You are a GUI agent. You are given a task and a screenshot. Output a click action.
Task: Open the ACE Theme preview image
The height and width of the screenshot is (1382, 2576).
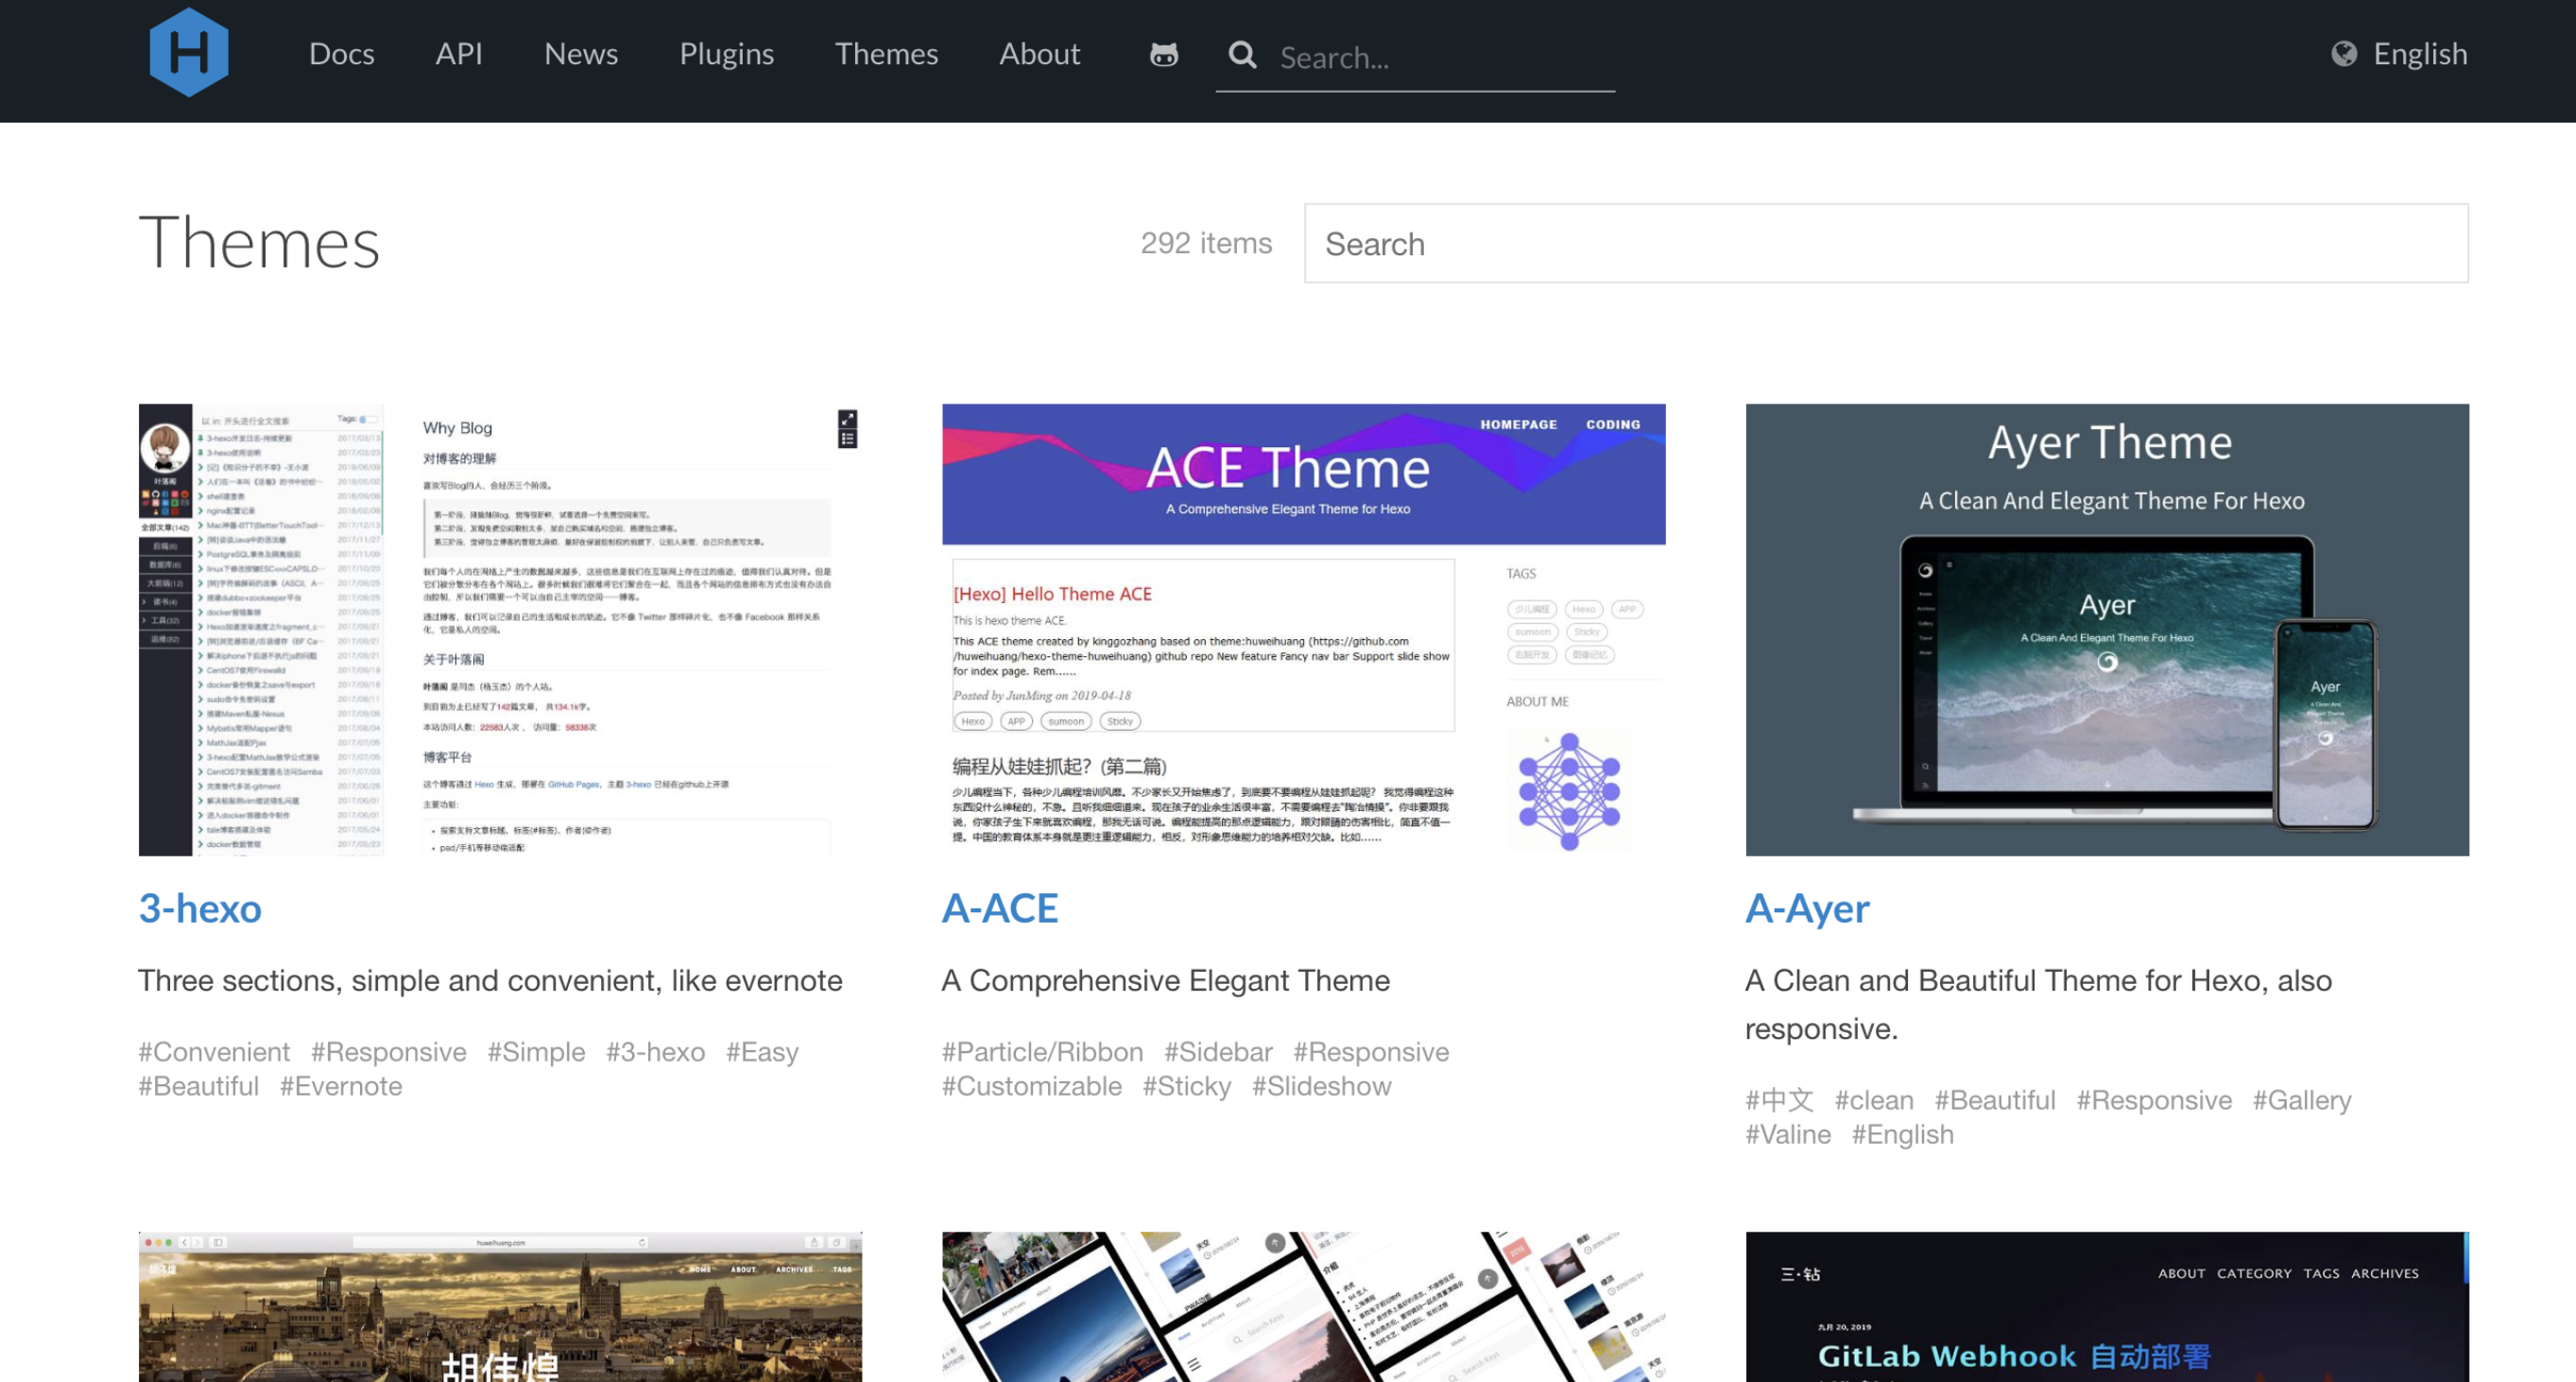pos(1304,630)
